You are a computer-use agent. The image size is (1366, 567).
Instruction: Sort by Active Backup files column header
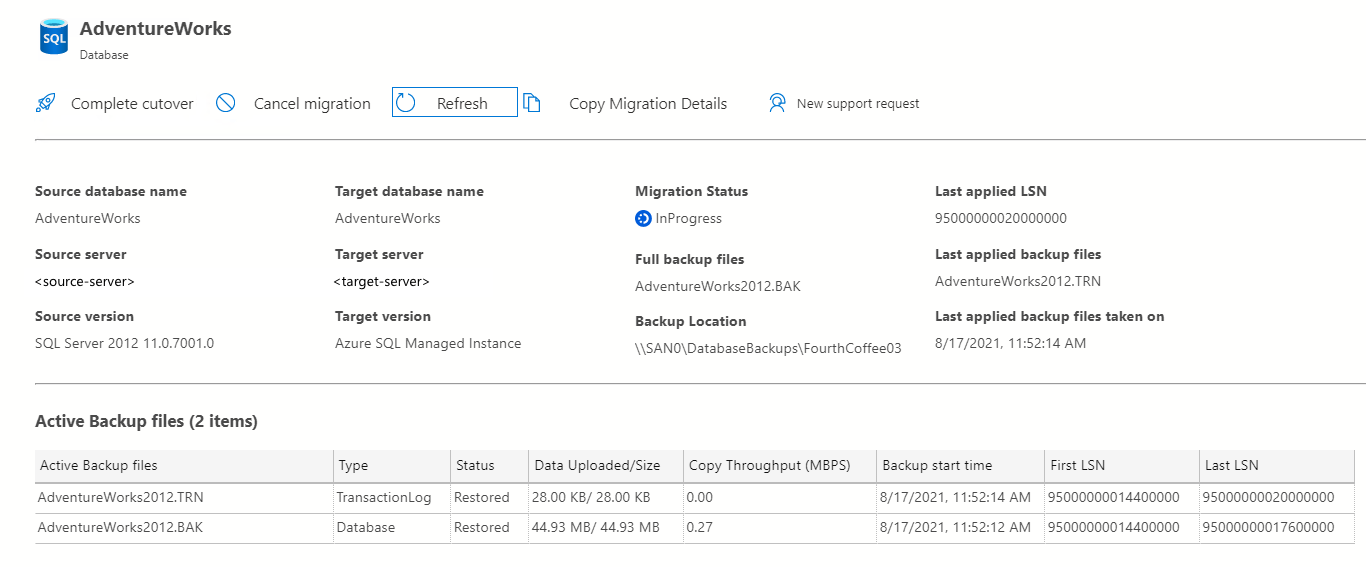[99, 465]
